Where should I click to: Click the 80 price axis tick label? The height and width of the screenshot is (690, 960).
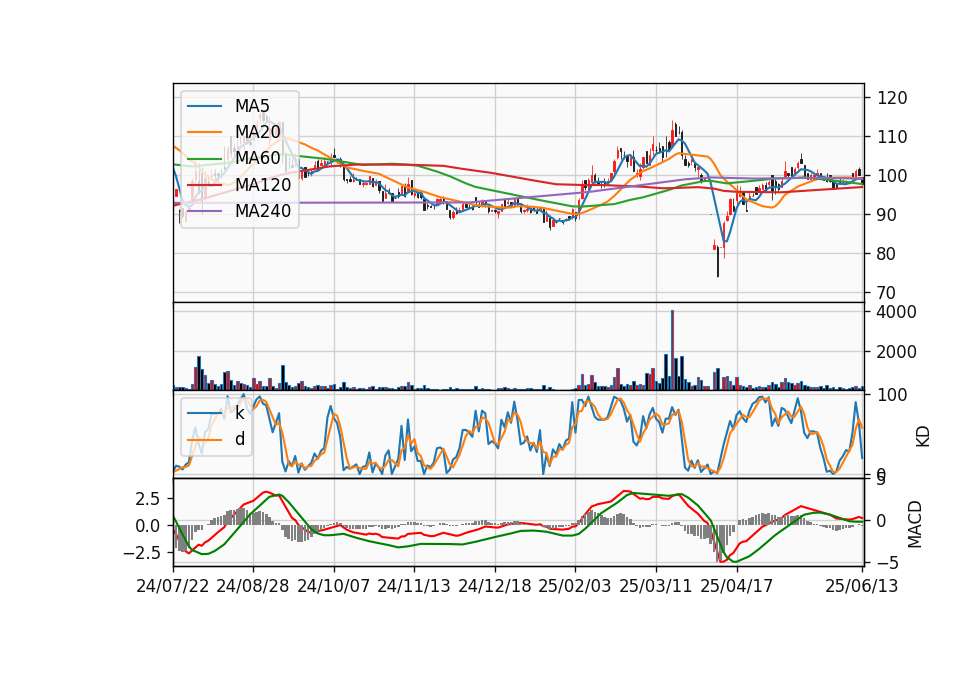tap(887, 254)
